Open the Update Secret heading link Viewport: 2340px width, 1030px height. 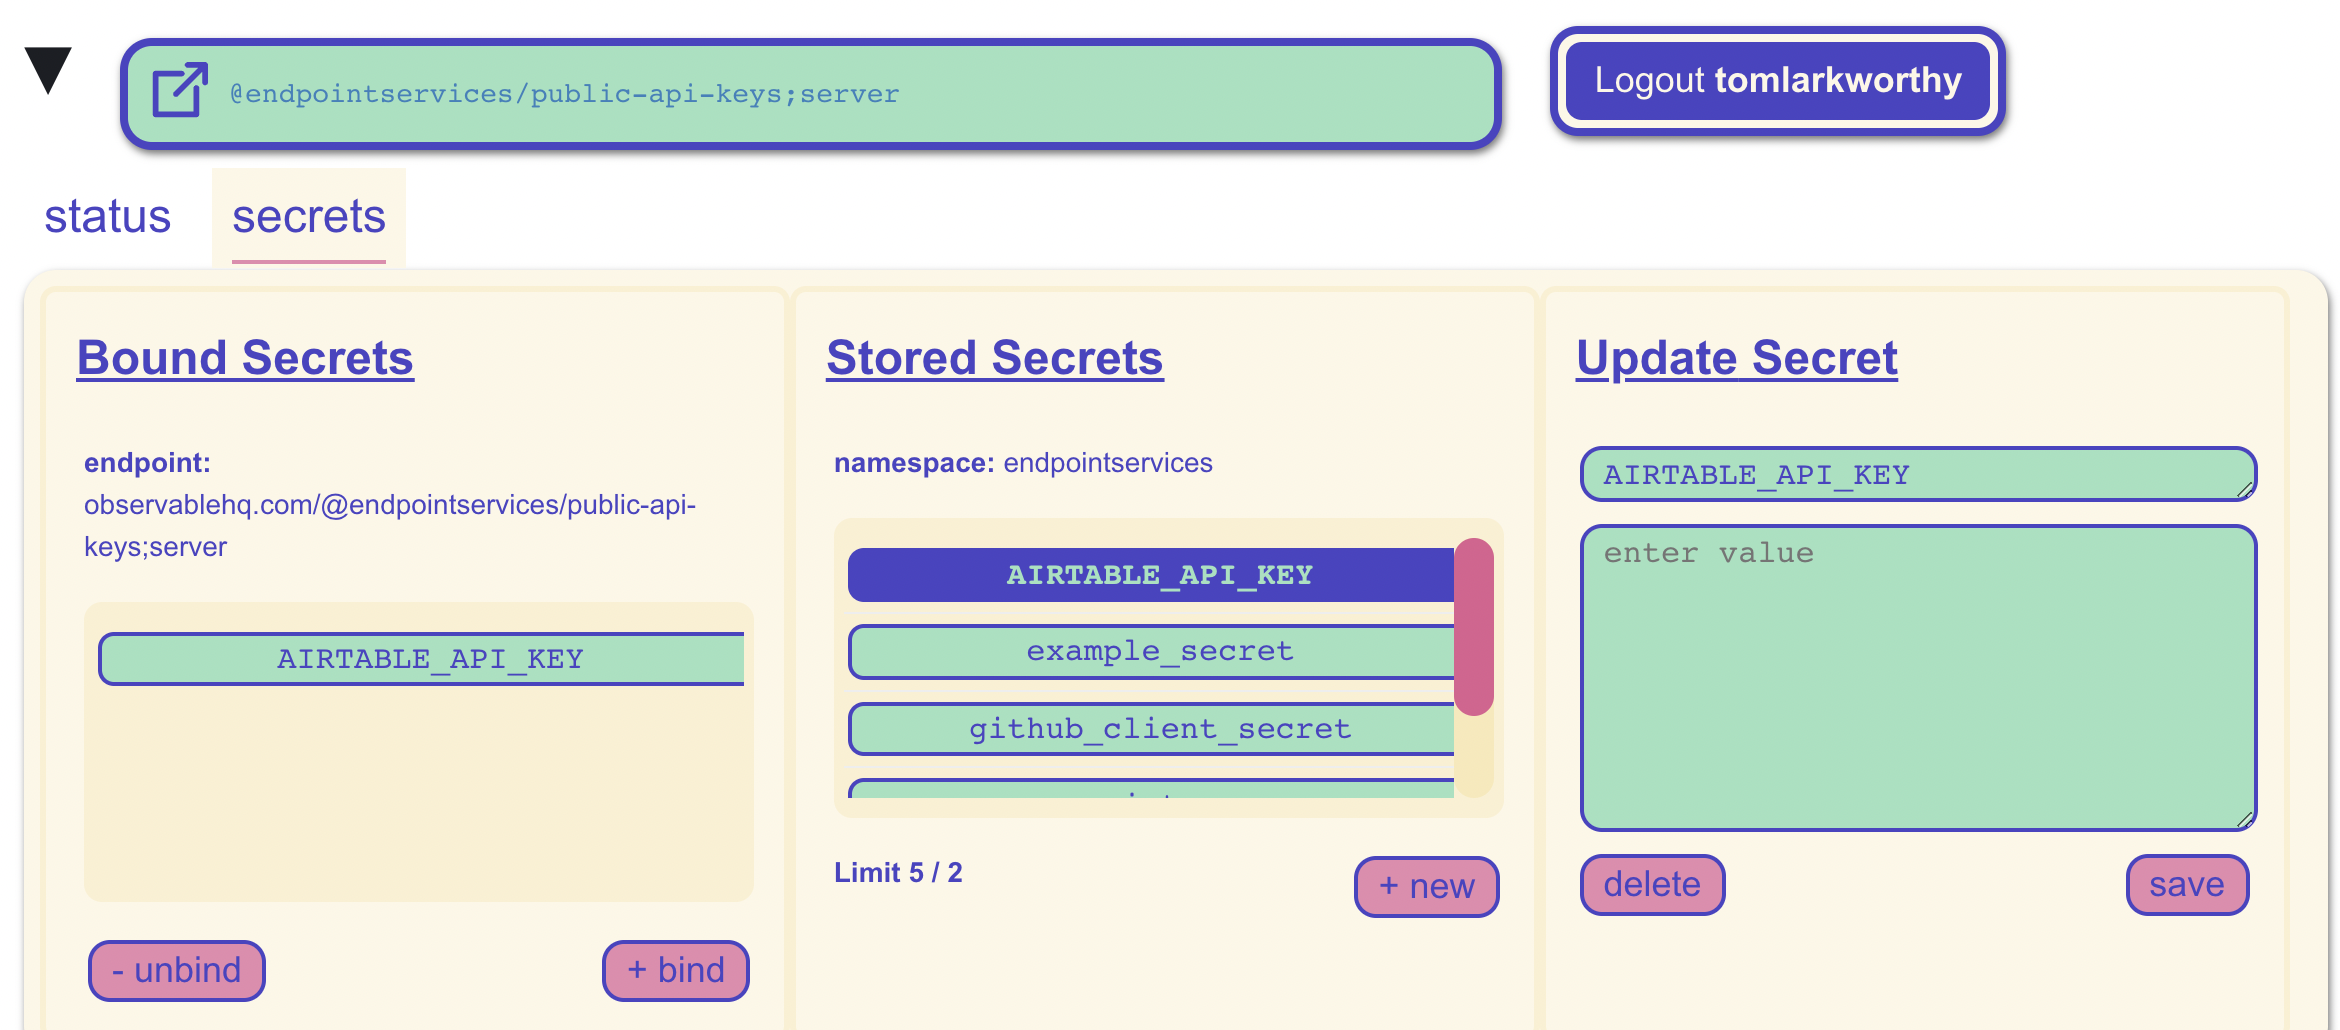tap(1736, 358)
